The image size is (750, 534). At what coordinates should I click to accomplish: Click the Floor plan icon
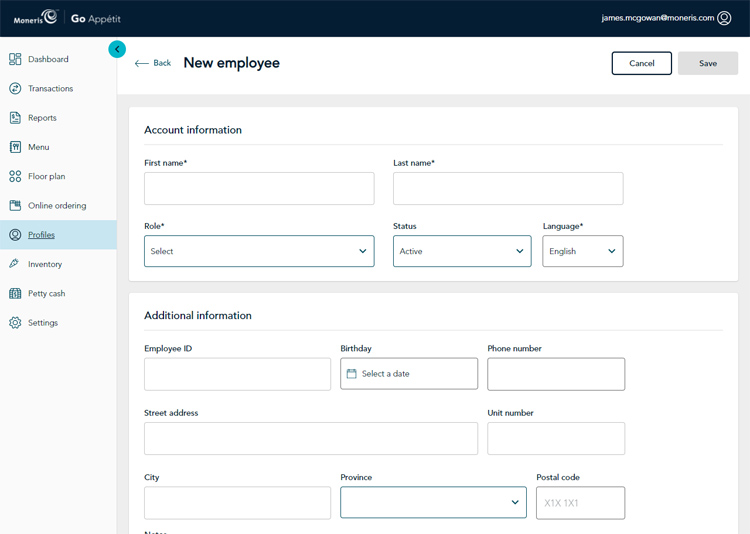pyautogui.click(x=15, y=176)
